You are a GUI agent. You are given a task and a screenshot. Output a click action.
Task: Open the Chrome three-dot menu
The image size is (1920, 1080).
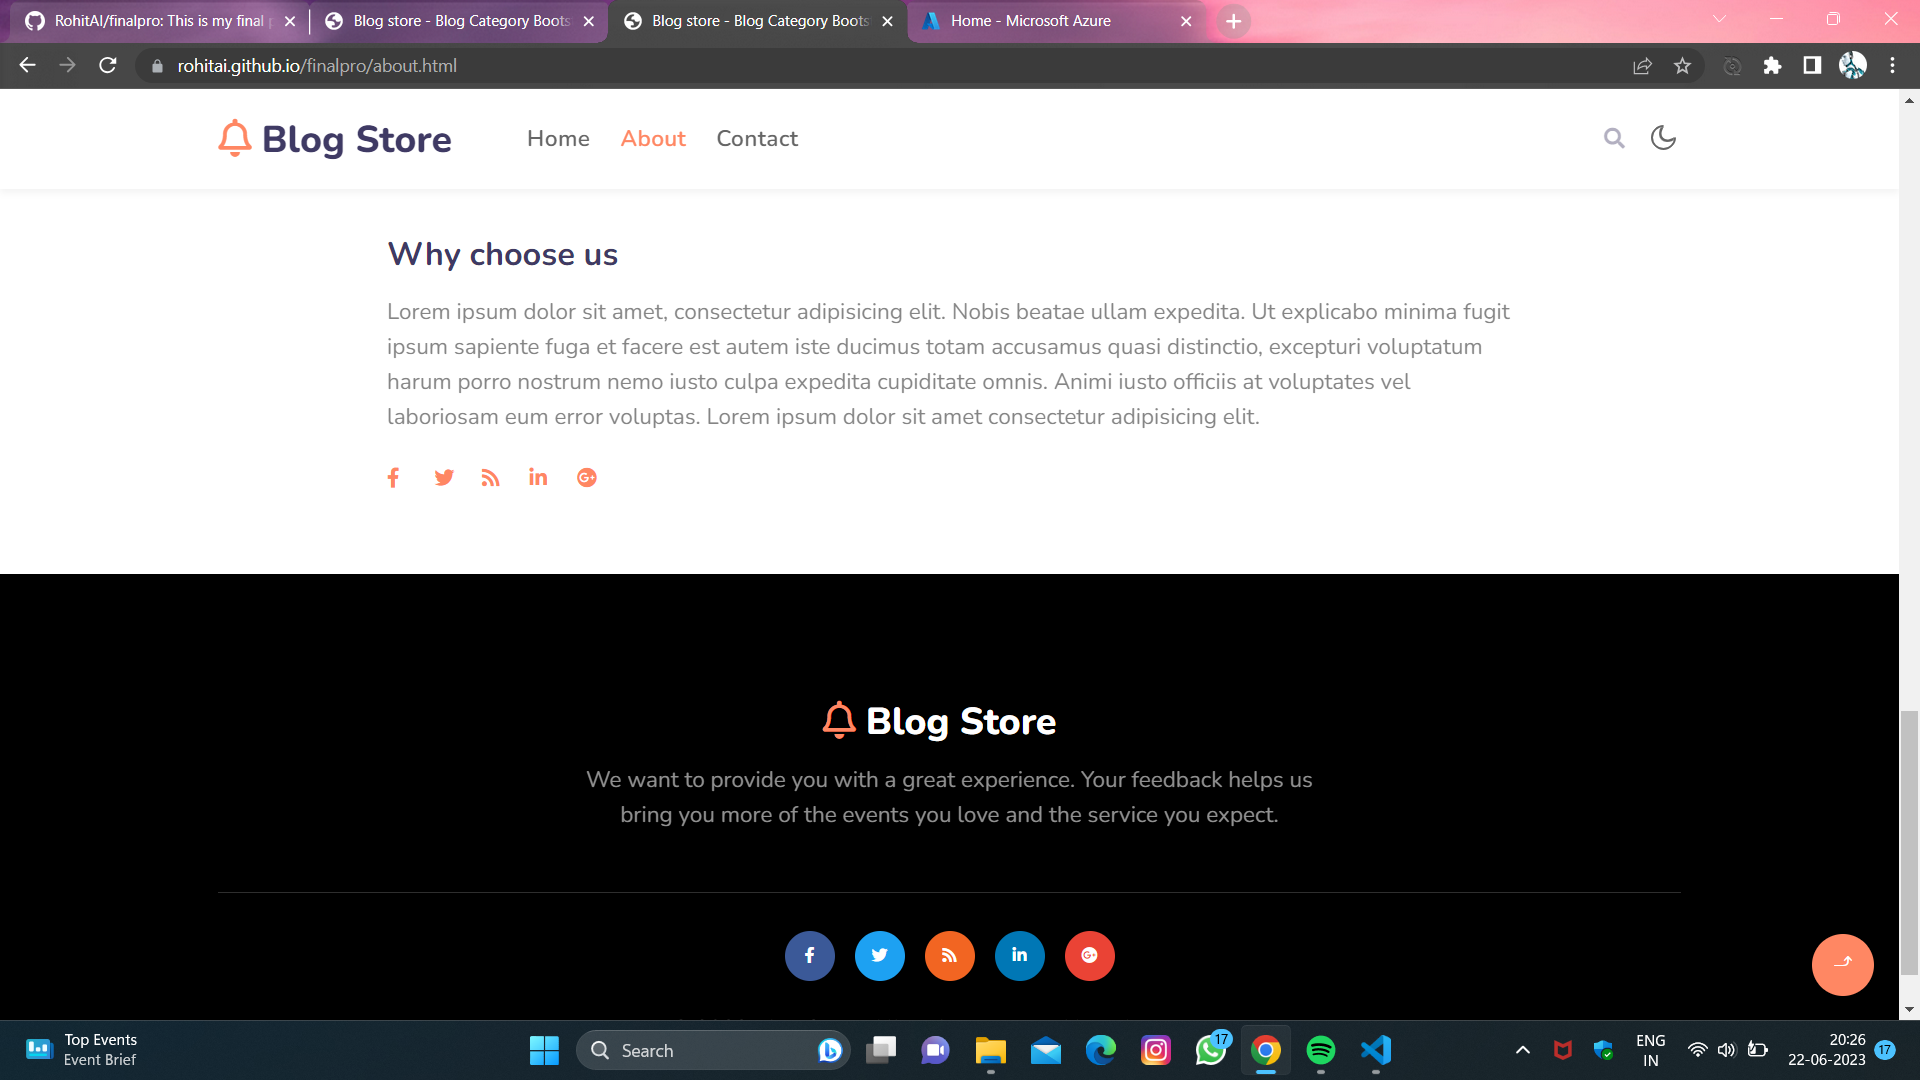pyautogui.click(x=1892, y=66)
